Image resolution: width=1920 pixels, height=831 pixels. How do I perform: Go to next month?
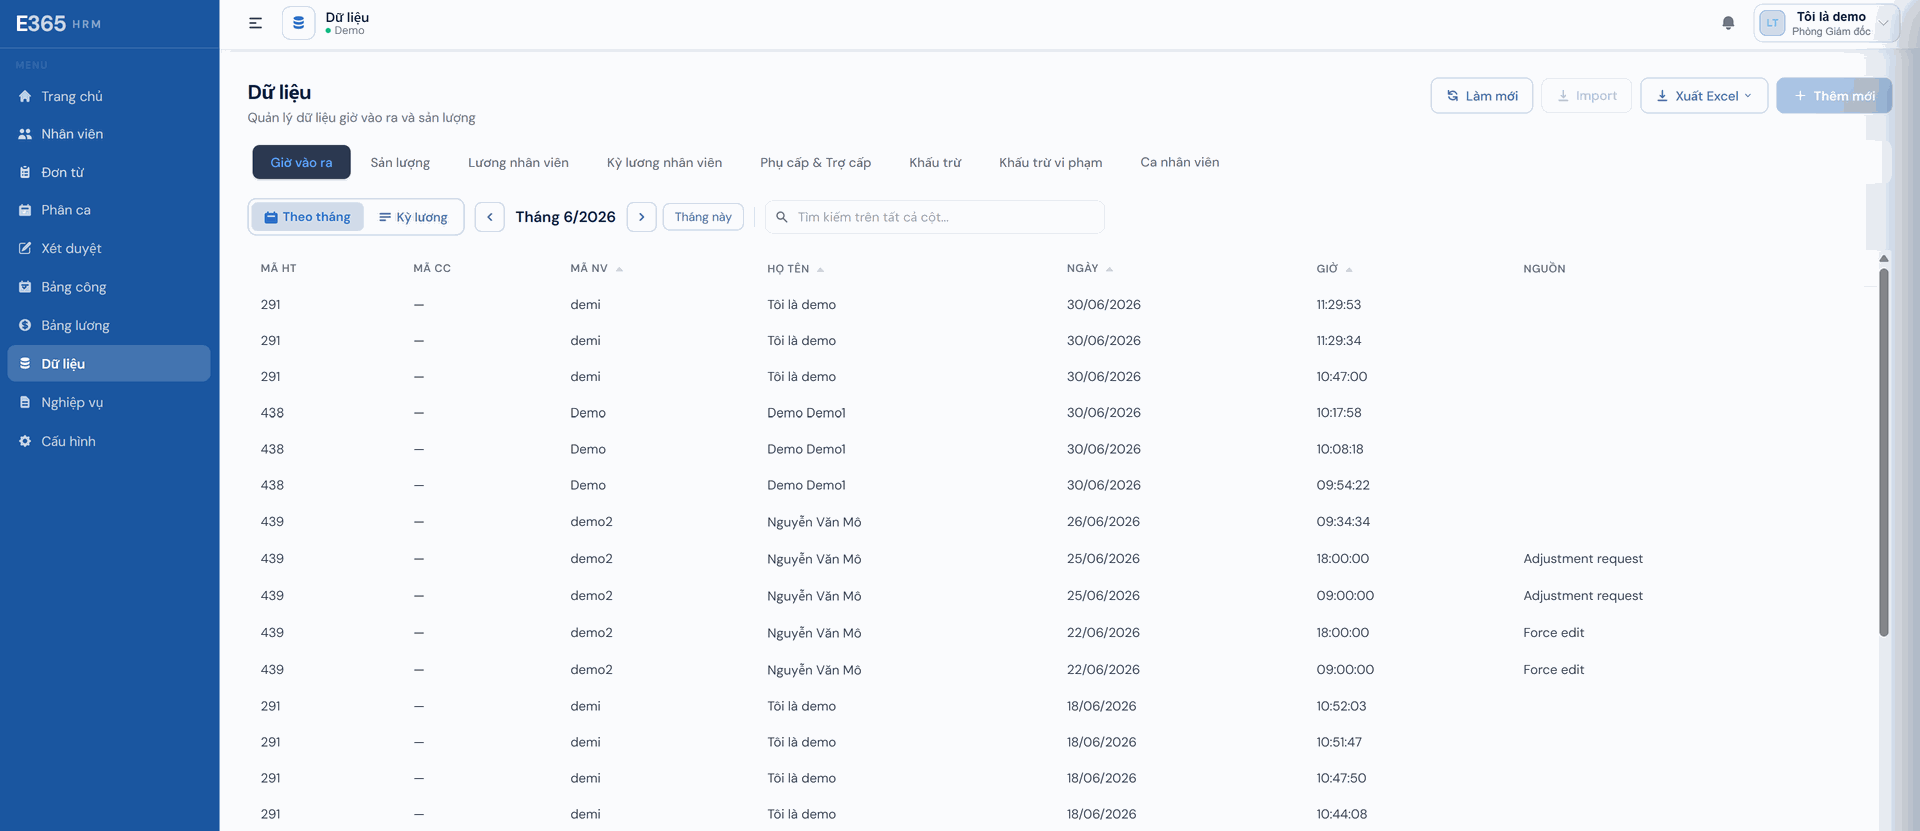(x=642, y=217)
